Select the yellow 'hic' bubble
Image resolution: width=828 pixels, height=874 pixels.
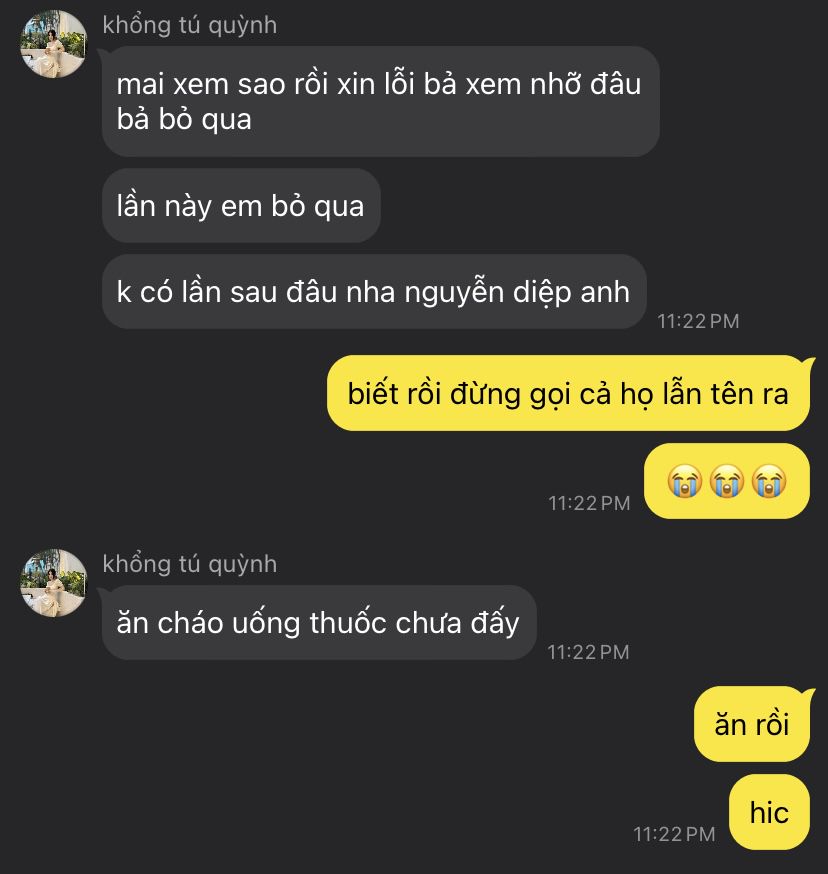point(769,812)
